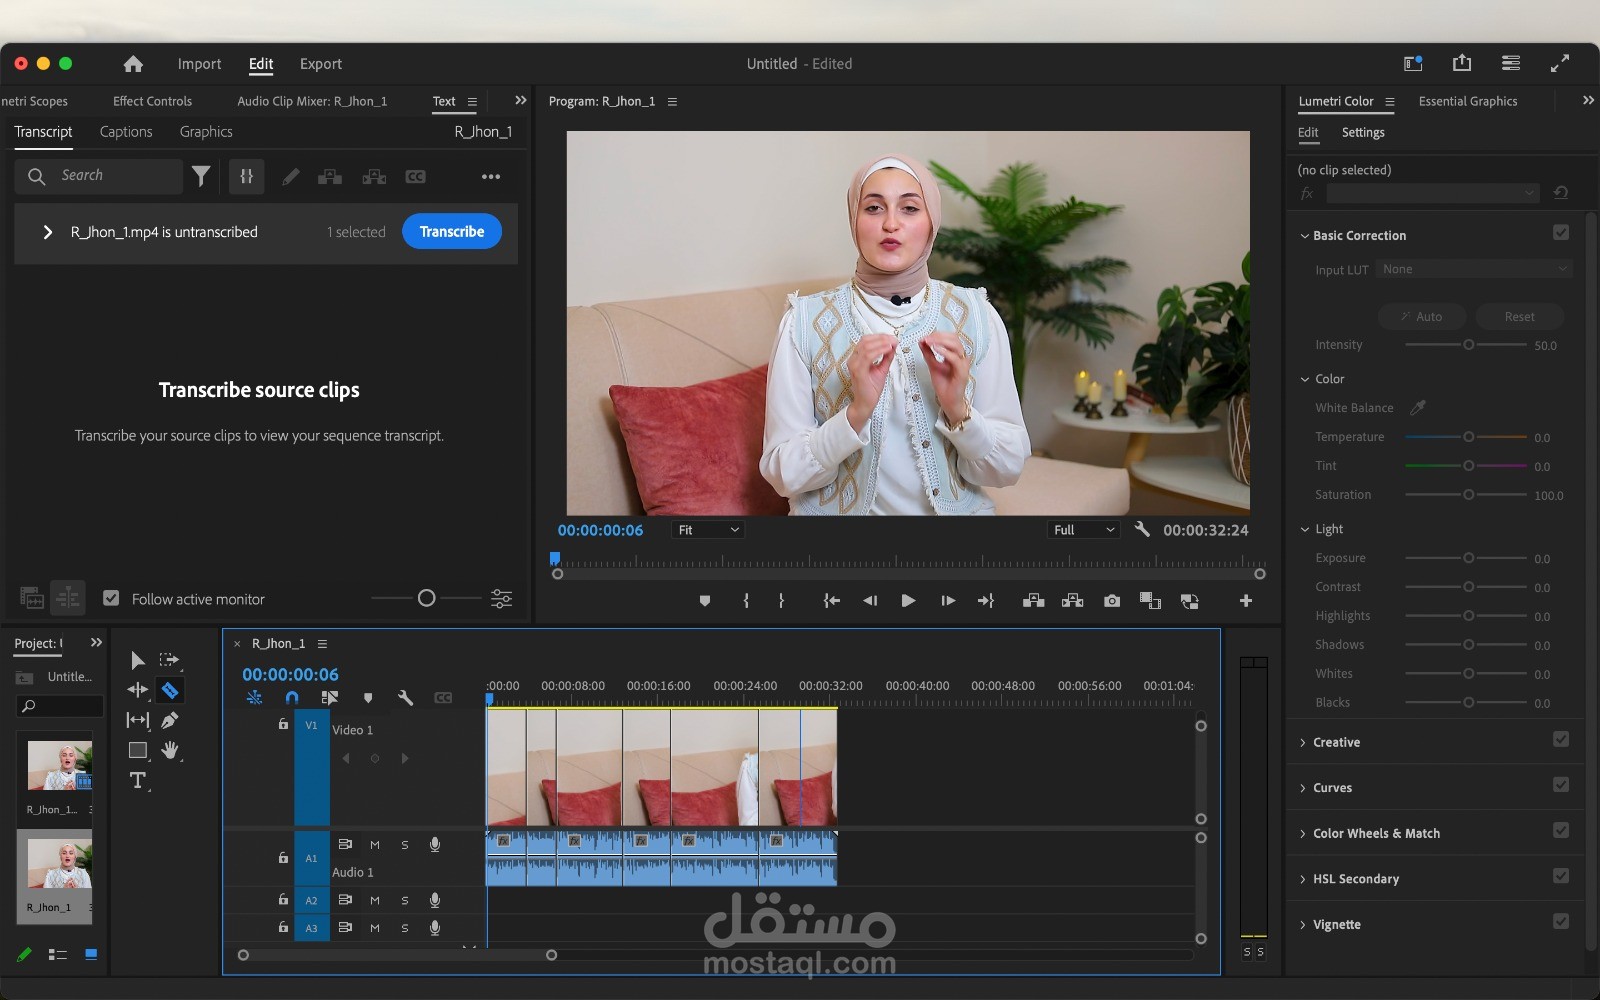Image resolution: width=1600 pixels, height=1000 pixels.
Task: Open the Program Monitor button editor plus
Action: coord(1246,601)
